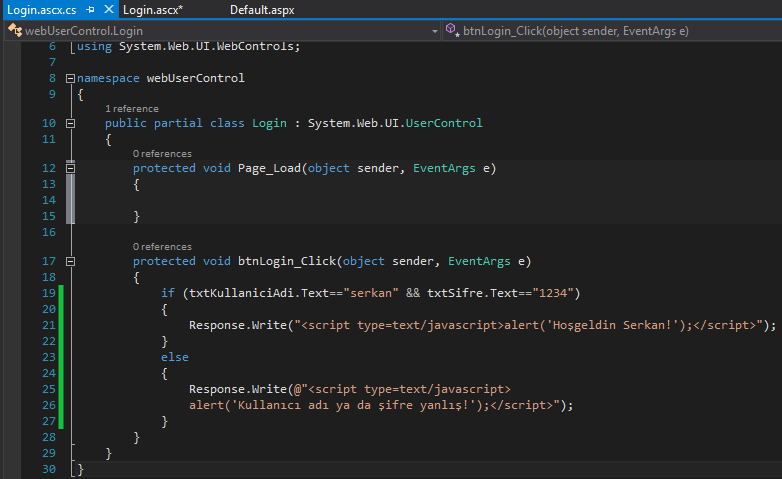The image size is (782, 479).
Task: Collapse the btnLogin_Click method block
Action: click(70, 261)
